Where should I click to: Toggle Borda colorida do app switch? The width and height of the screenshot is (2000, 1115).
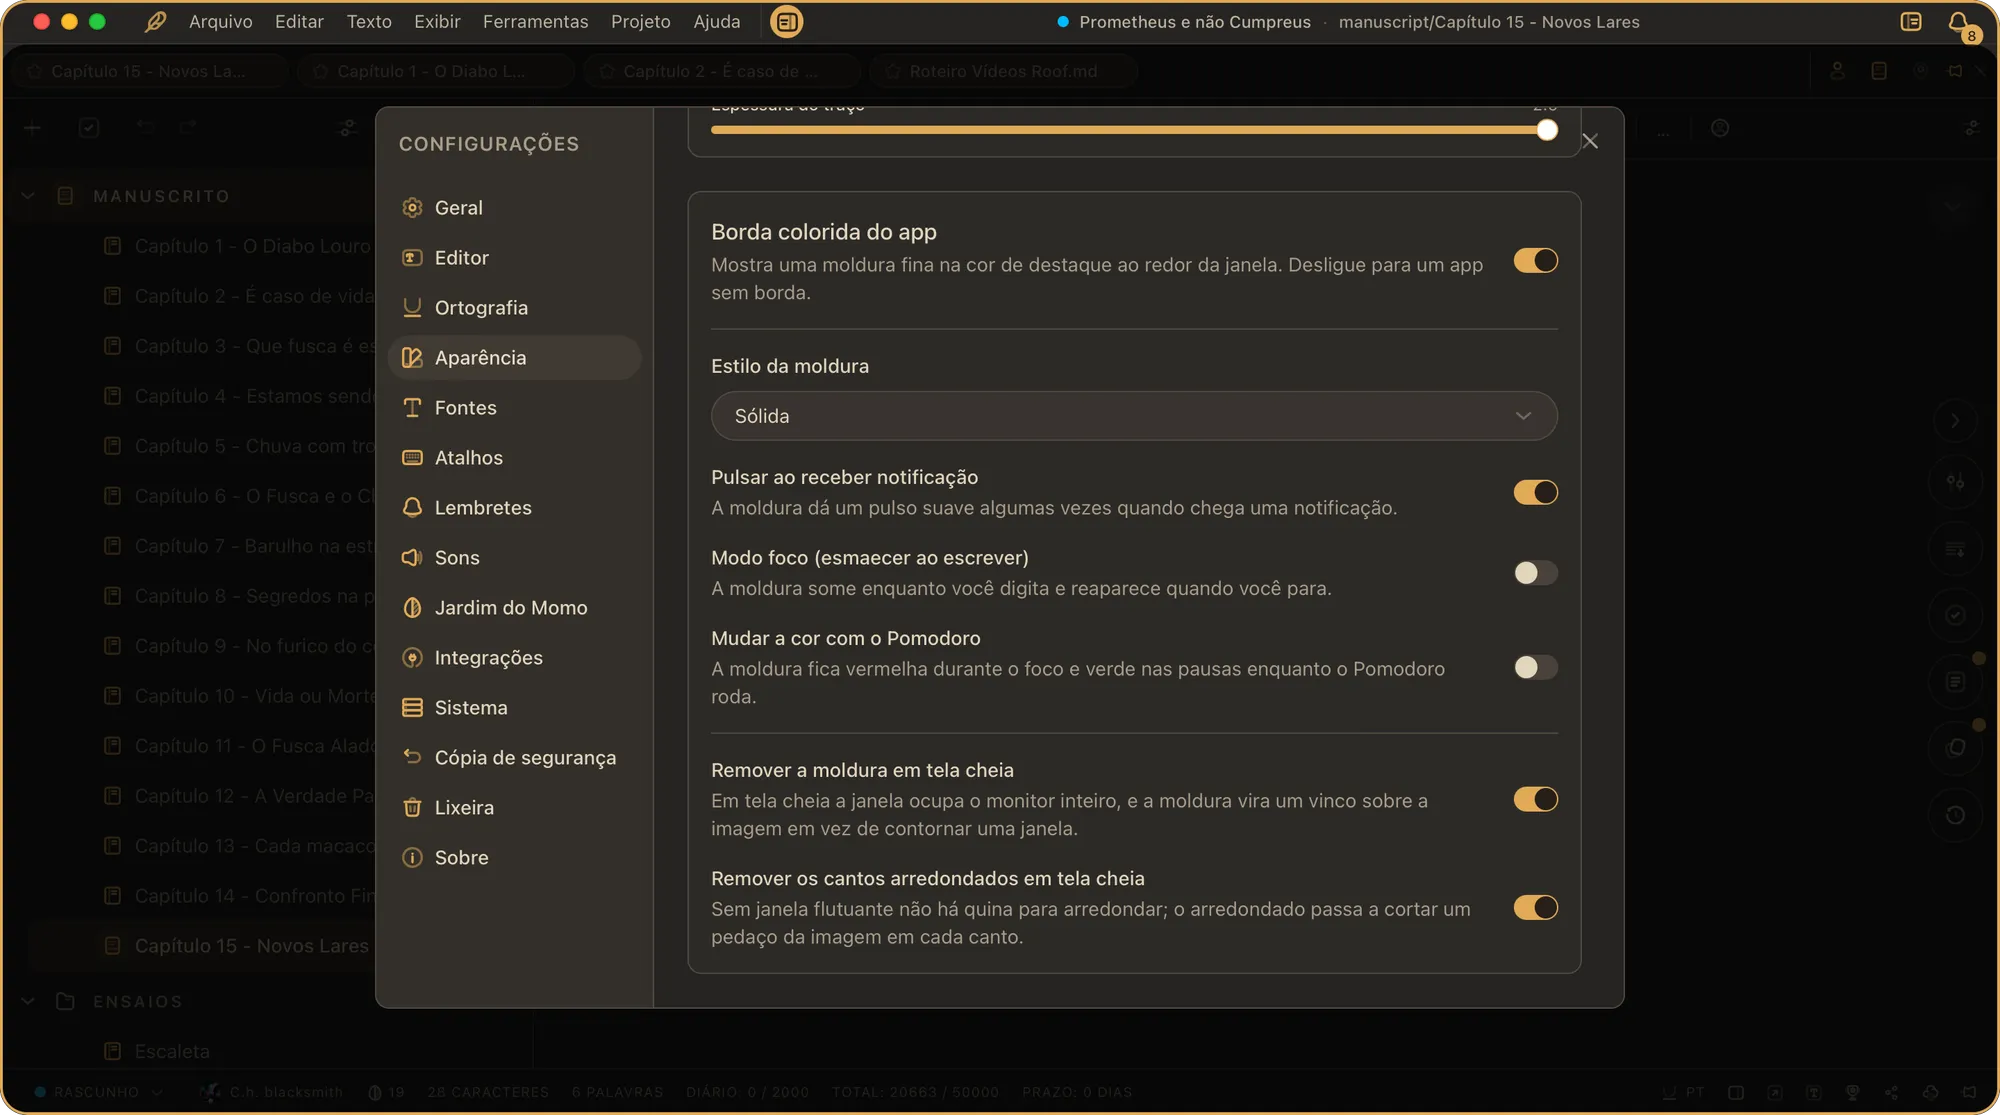1535,261
